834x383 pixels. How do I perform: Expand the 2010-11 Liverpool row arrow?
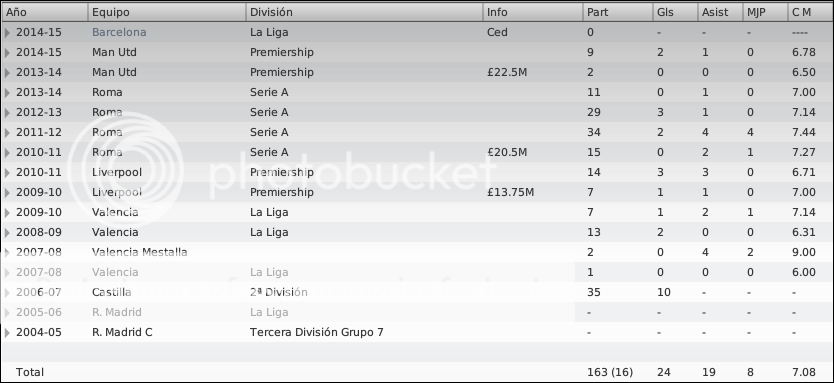pyautogui.click(x=7, y=172)
